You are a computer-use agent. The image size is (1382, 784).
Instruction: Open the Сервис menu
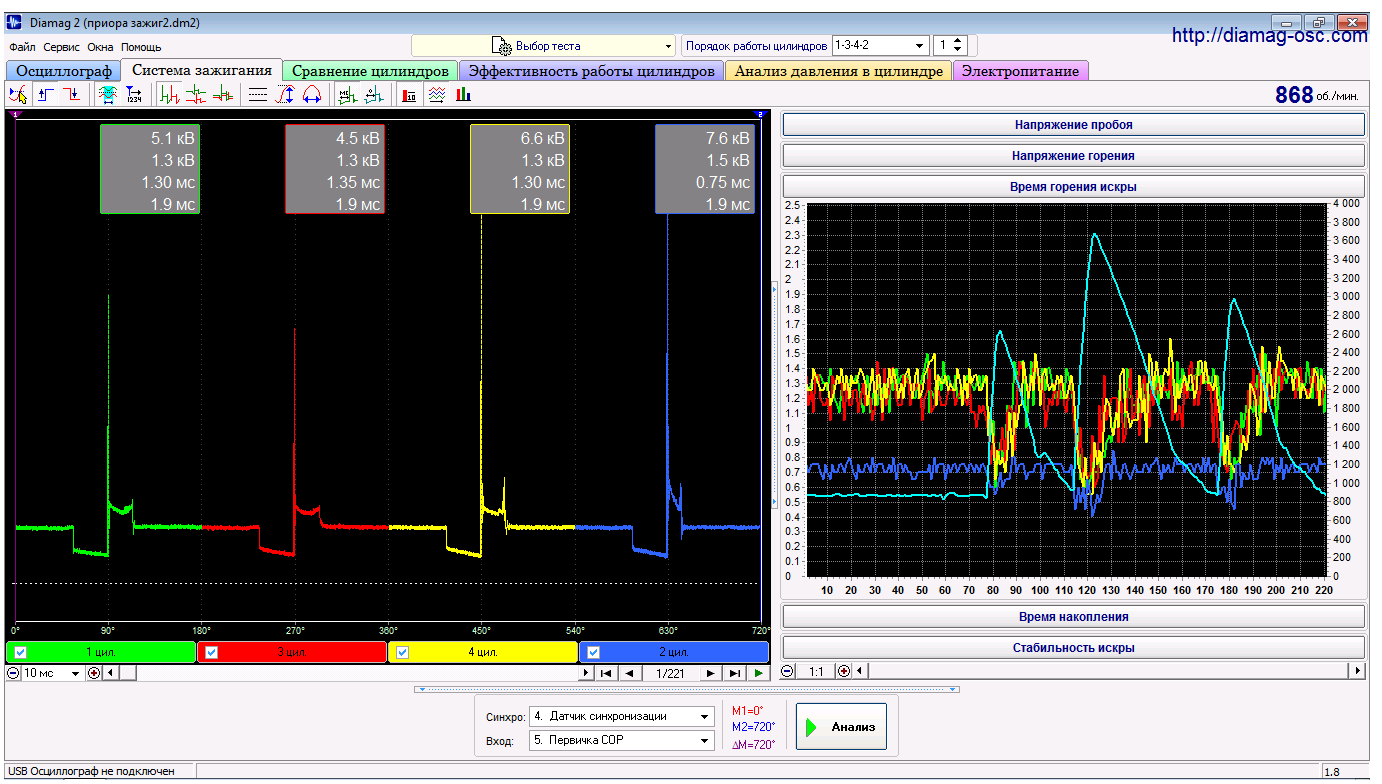(x=62, y=47)
